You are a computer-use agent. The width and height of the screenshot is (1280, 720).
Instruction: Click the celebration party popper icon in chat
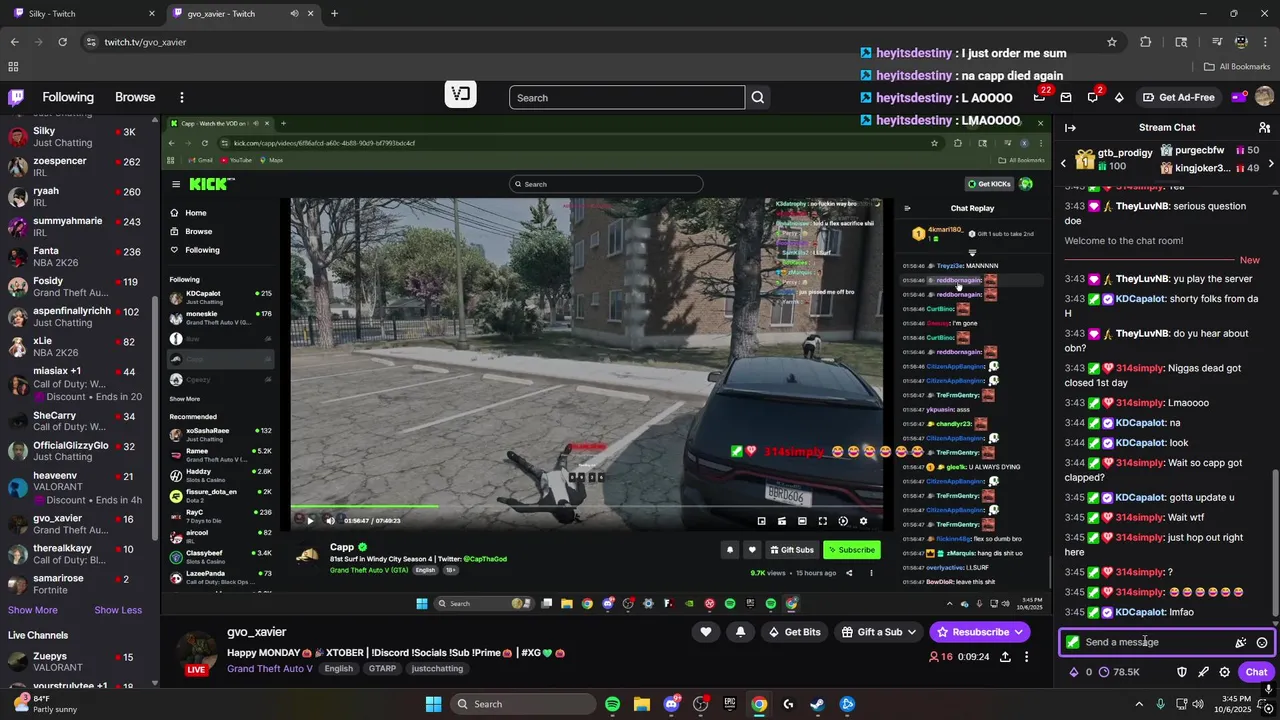pos(1241,642)
